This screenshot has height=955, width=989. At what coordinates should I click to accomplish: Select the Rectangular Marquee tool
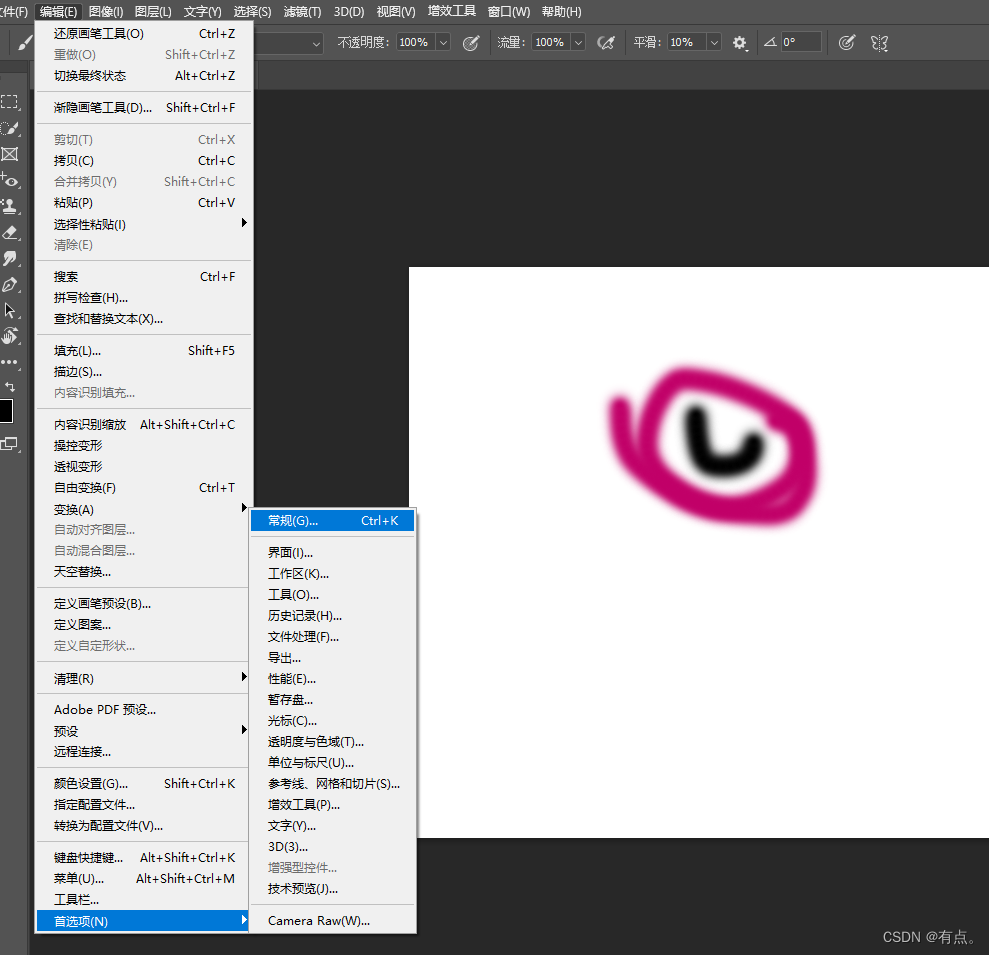click(9, 102)
